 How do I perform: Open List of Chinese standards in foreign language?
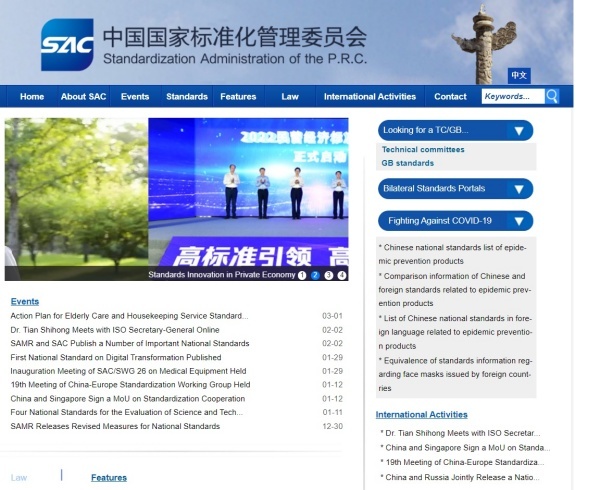pos(455,332)
